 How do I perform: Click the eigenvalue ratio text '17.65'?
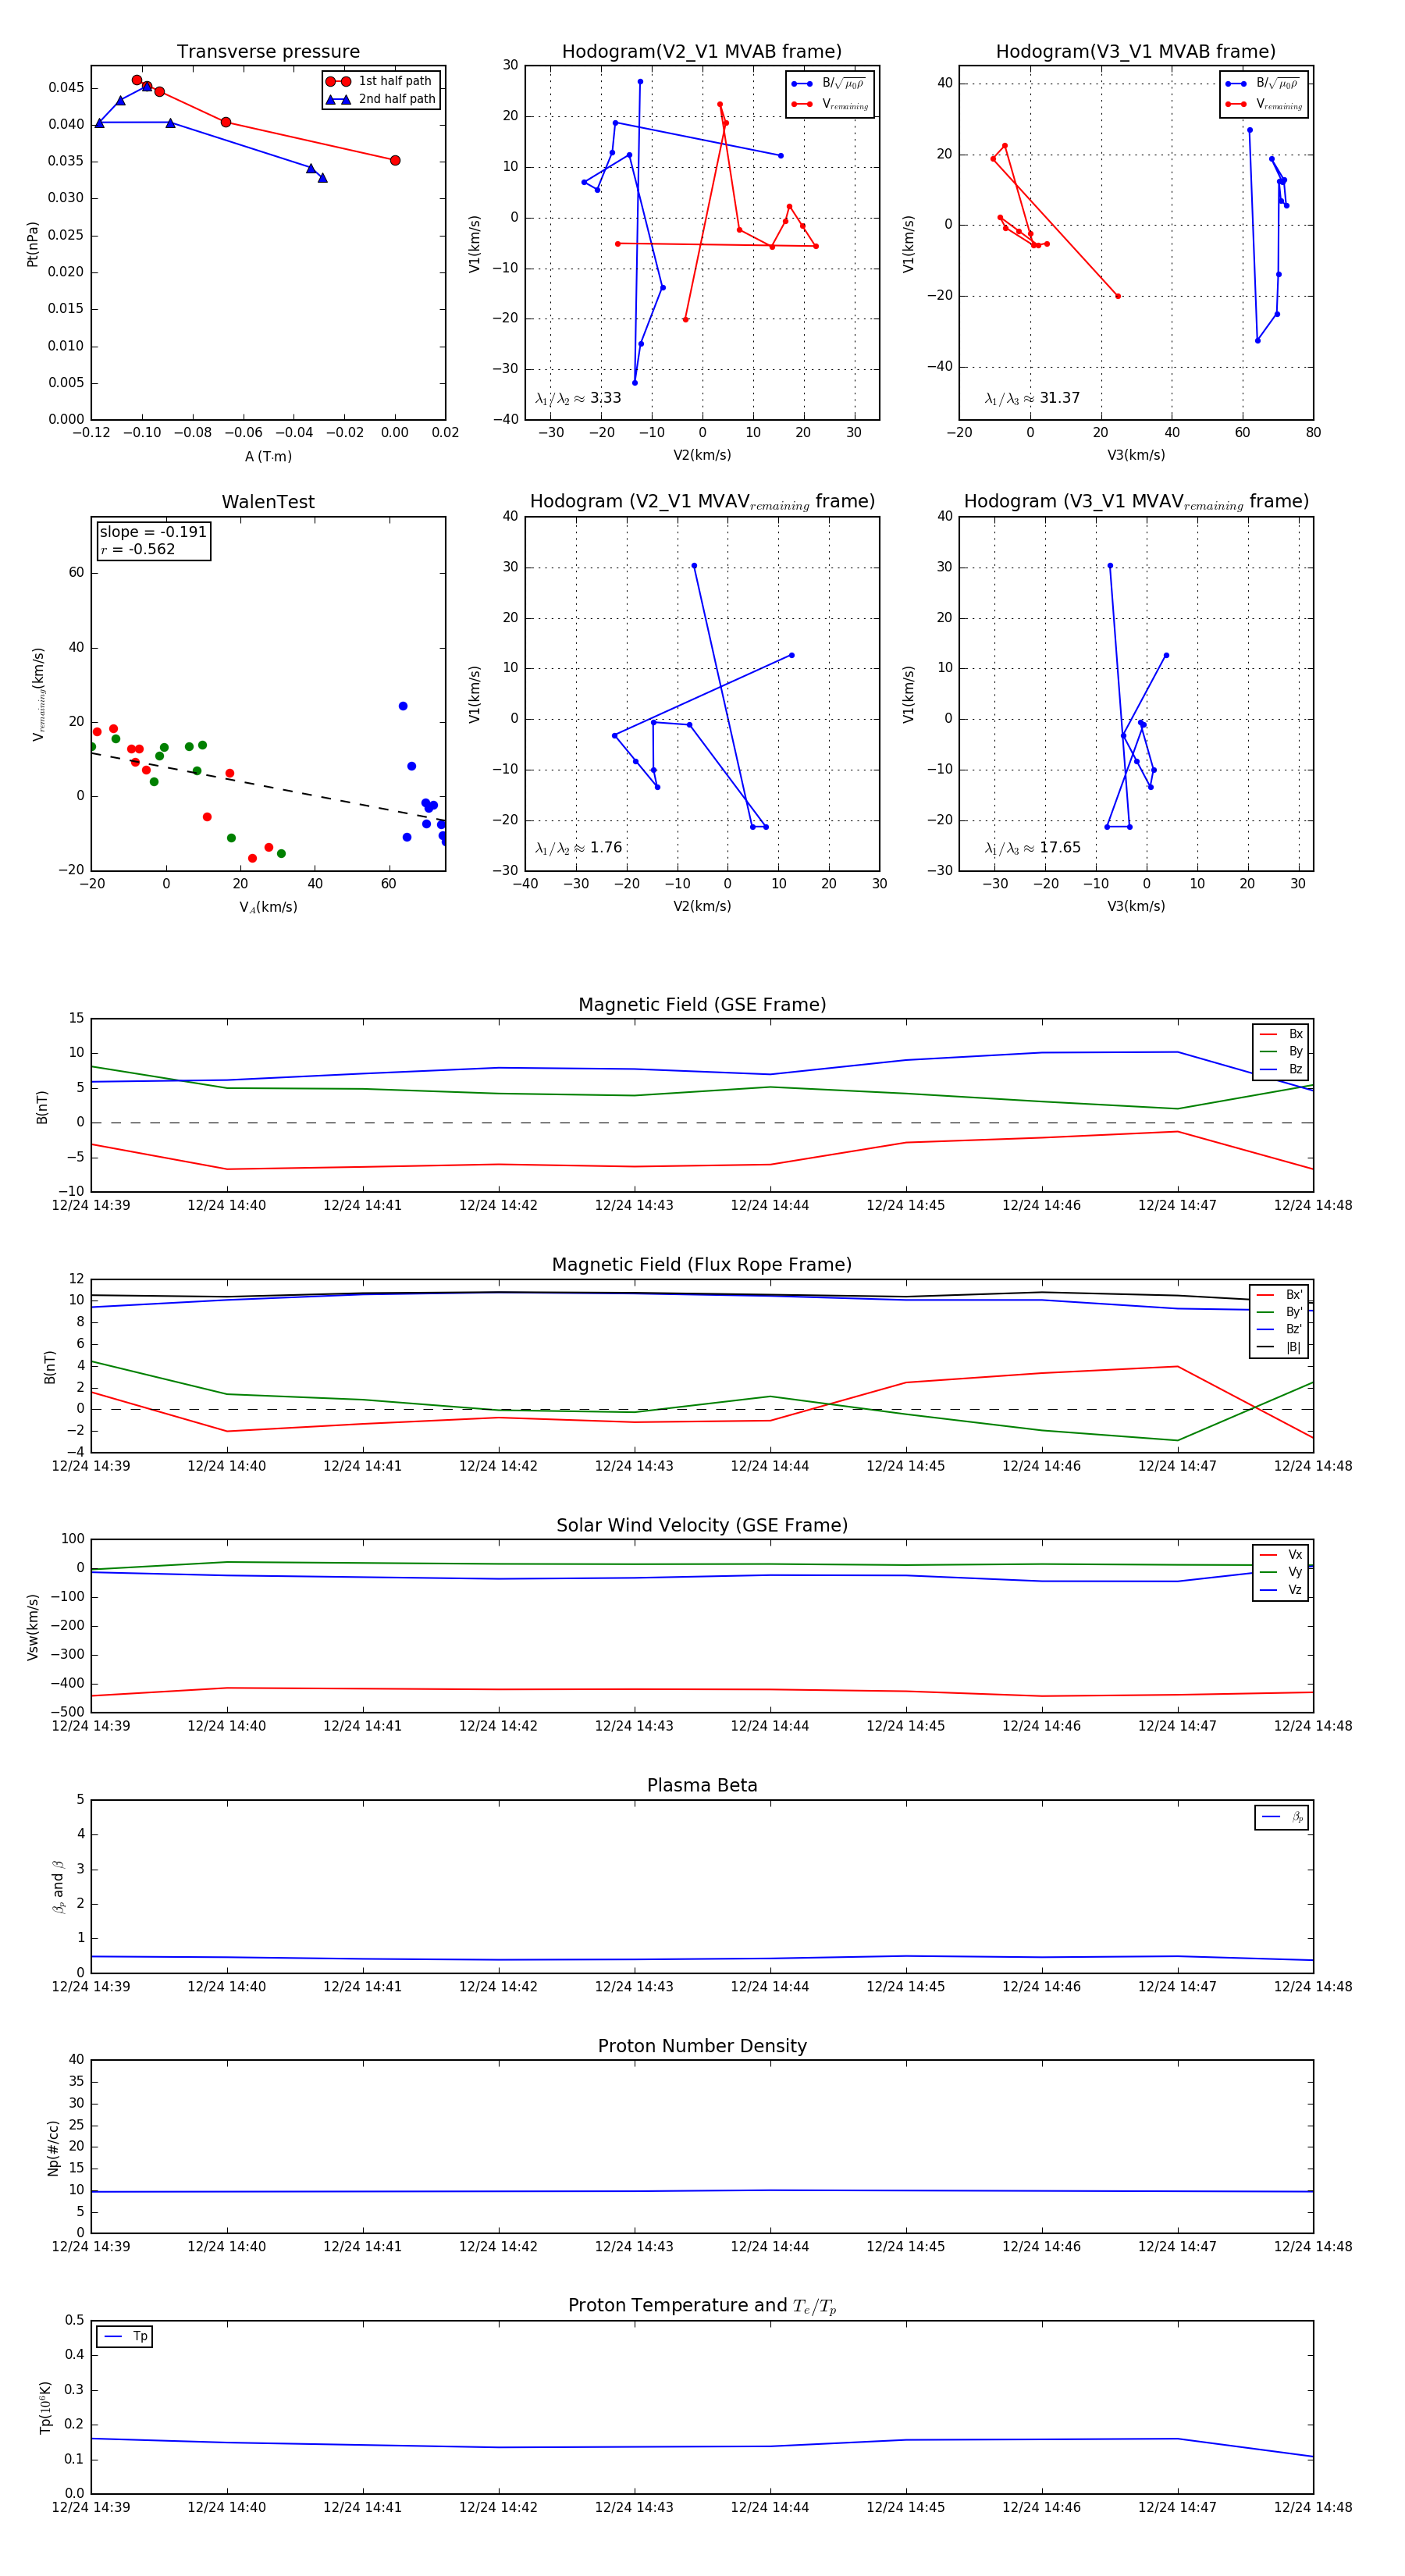[1060, 848]
